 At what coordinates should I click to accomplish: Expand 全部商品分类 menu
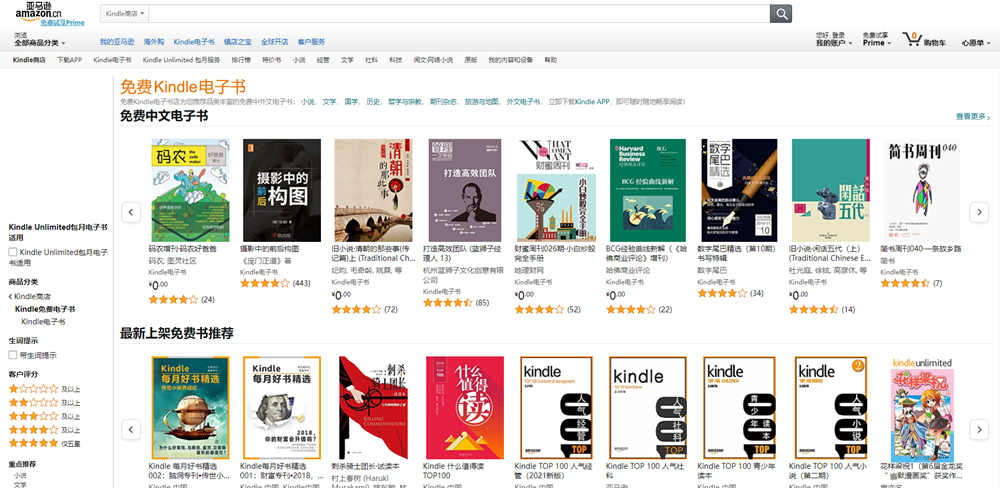coord(40,43)
